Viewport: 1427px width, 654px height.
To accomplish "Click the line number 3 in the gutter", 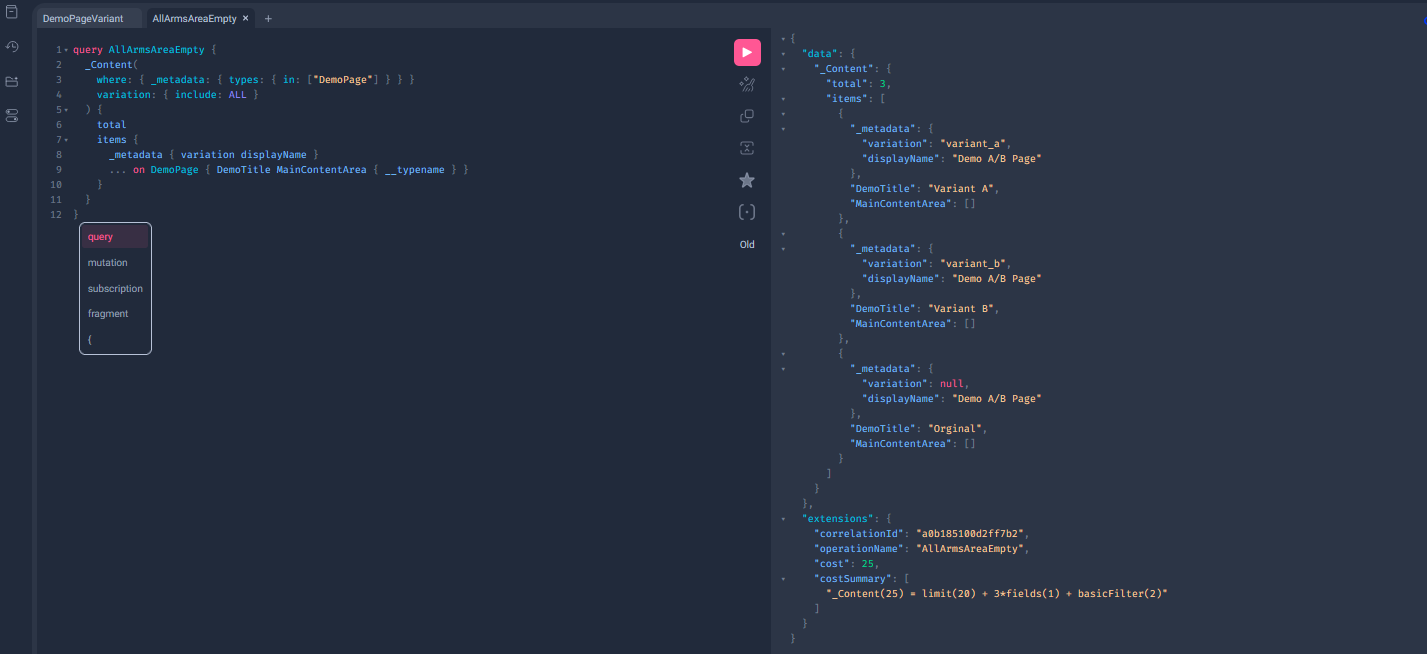I will pos(59,79).
